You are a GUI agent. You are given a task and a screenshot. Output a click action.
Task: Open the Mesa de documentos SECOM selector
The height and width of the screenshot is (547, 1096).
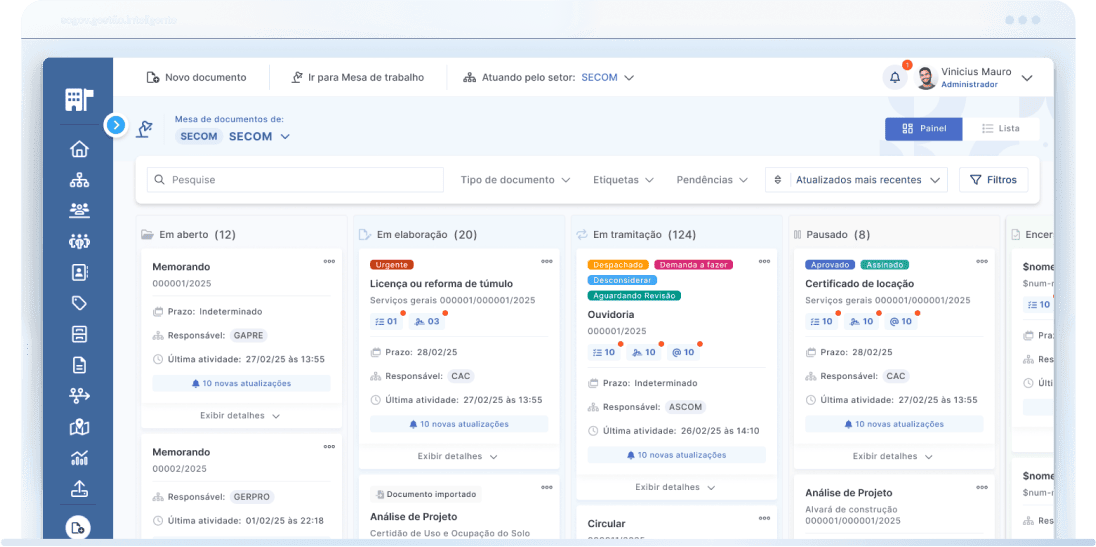232,136
